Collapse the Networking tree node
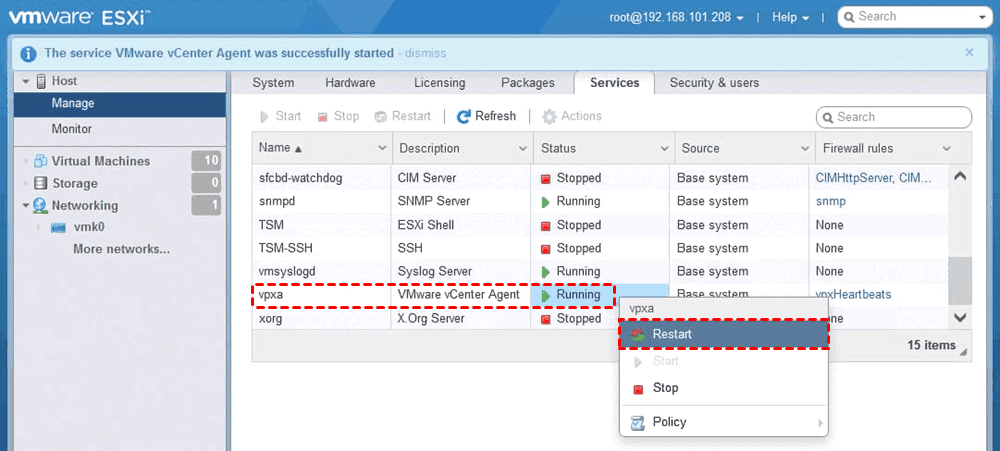This screenshot has width=1000, height=451. pyautogui.click(x=26, y=206)
